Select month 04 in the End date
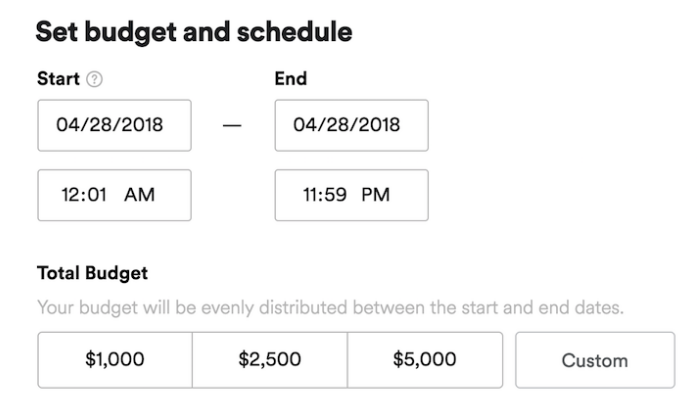The image size is (698, 410). pos(304,125)
